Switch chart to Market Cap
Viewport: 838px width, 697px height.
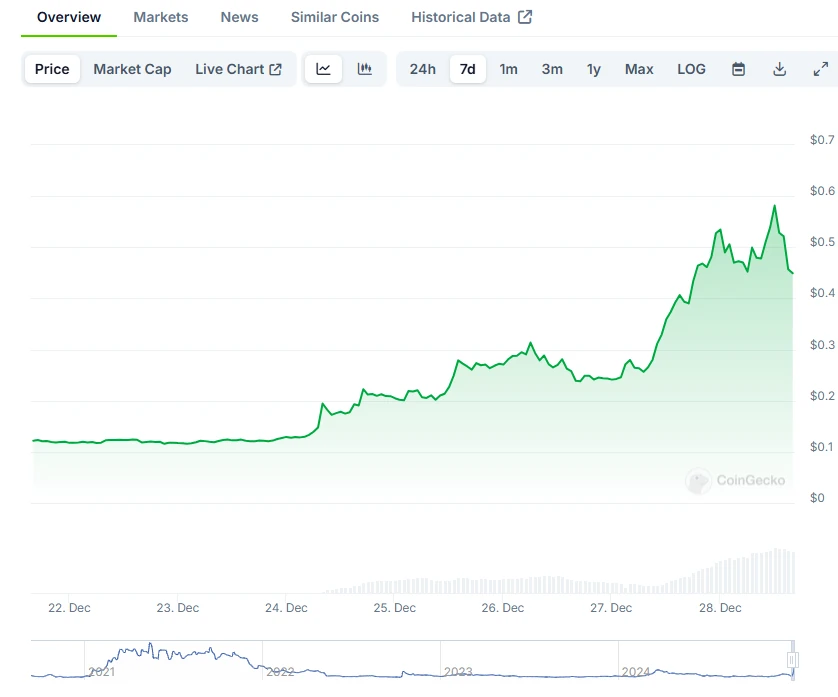[x=132, y=69]
